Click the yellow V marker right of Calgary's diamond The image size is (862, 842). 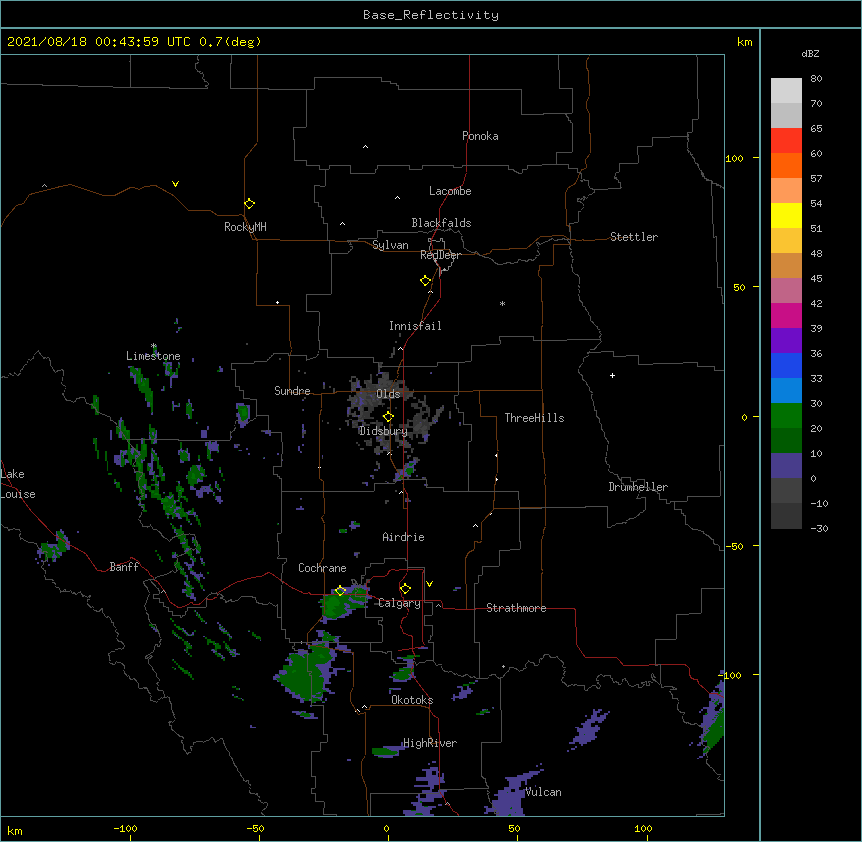click(429, 584)
